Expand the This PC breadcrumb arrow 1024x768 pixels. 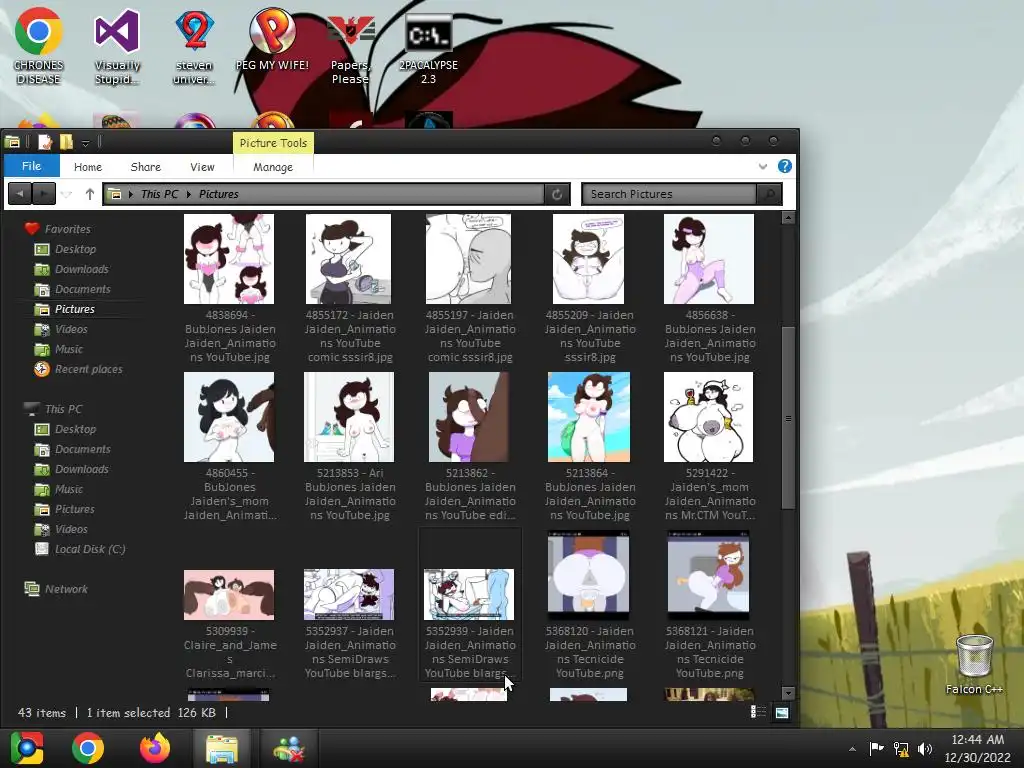point(131,194)
